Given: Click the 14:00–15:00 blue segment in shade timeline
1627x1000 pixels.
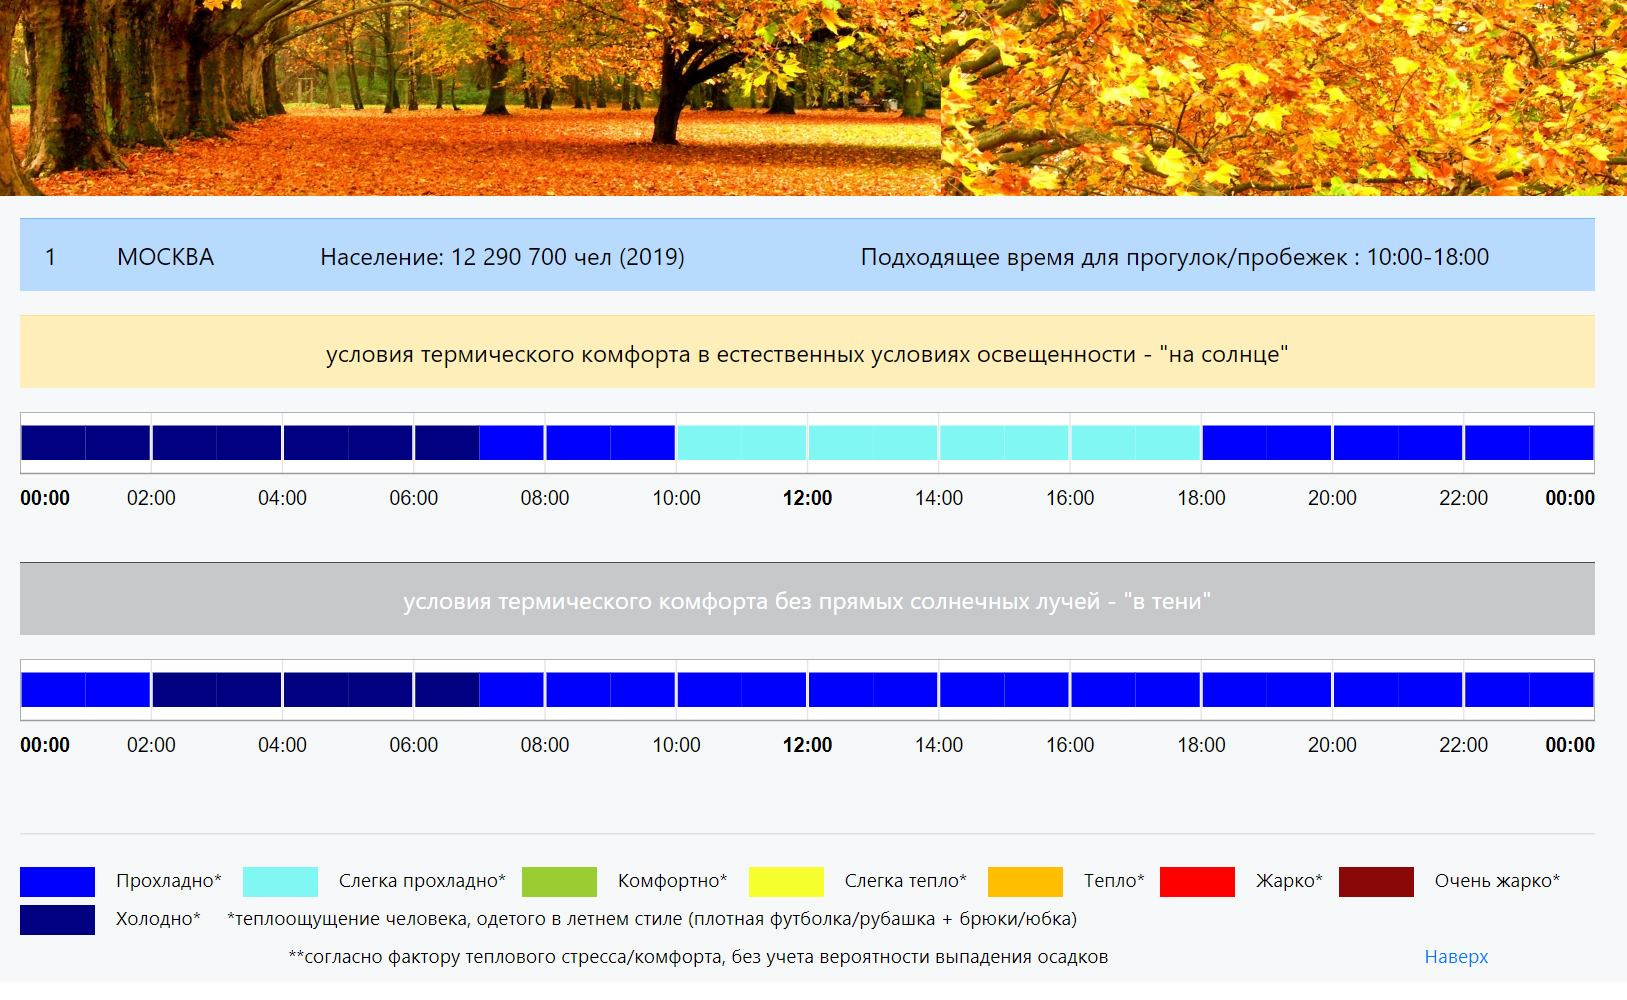Looking at the screenshot, I should 971,690.
